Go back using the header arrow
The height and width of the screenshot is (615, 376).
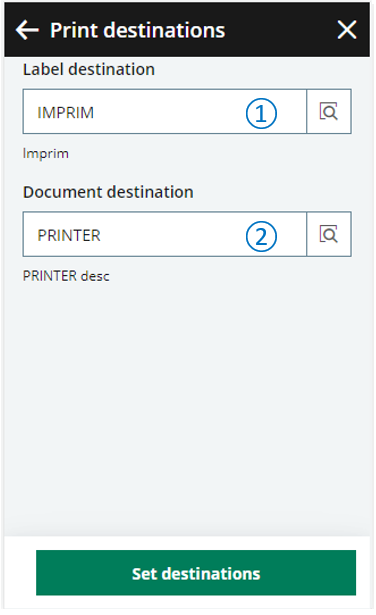pos(27,30)
